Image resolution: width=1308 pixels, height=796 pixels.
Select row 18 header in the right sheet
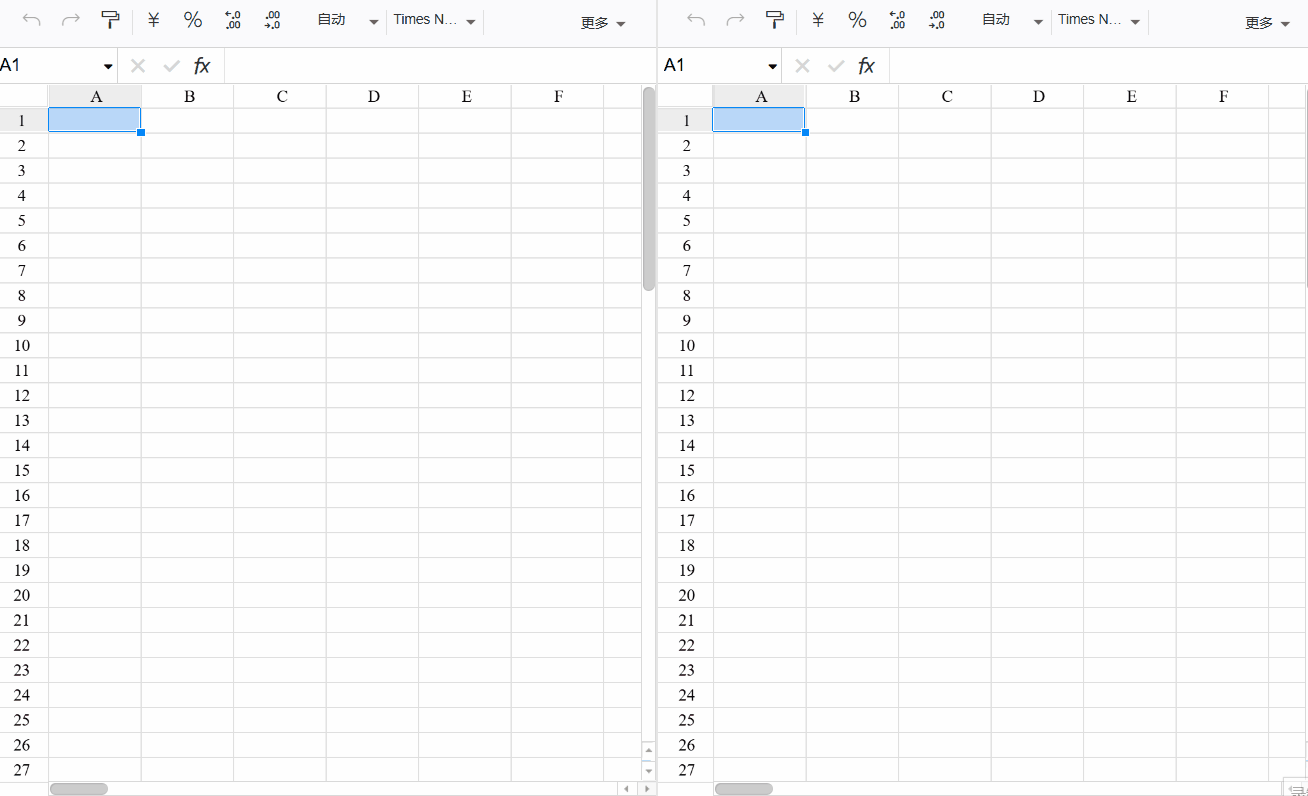click(x=686, y=546)
